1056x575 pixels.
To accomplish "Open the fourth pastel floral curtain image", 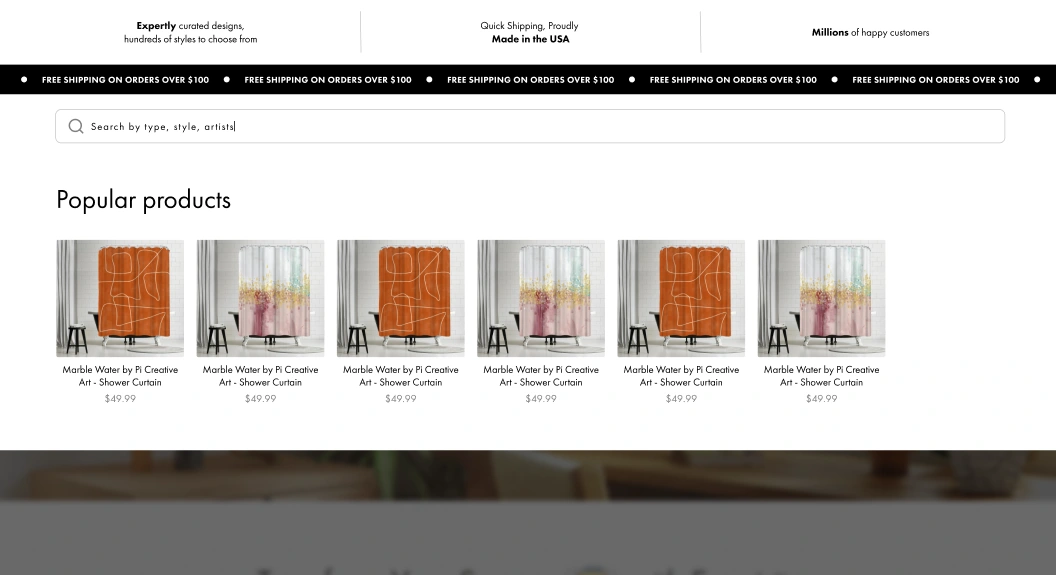I will pyautogui.click(x=541, y=298).
